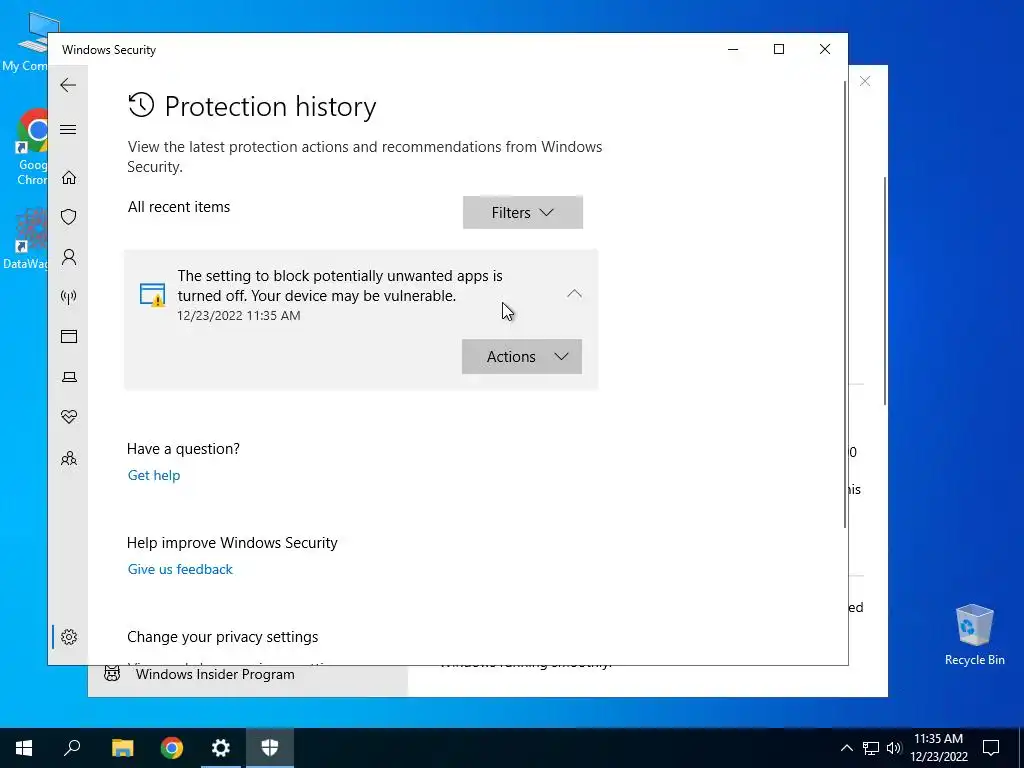Open Family options icon in the sidebar
Image resolution: width=1024 pixels, height=768 pixels.
(x=69, y=458)
